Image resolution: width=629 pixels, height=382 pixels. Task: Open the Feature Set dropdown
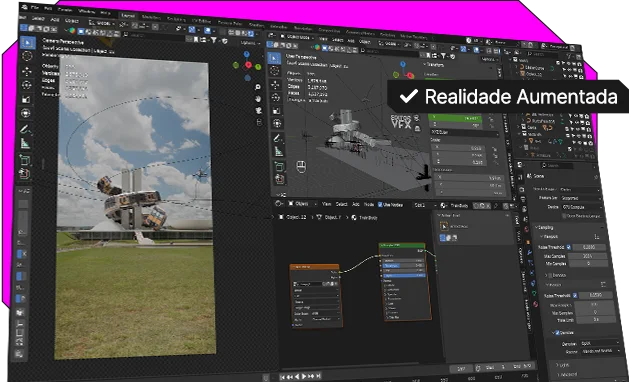(x=580, y=198)
